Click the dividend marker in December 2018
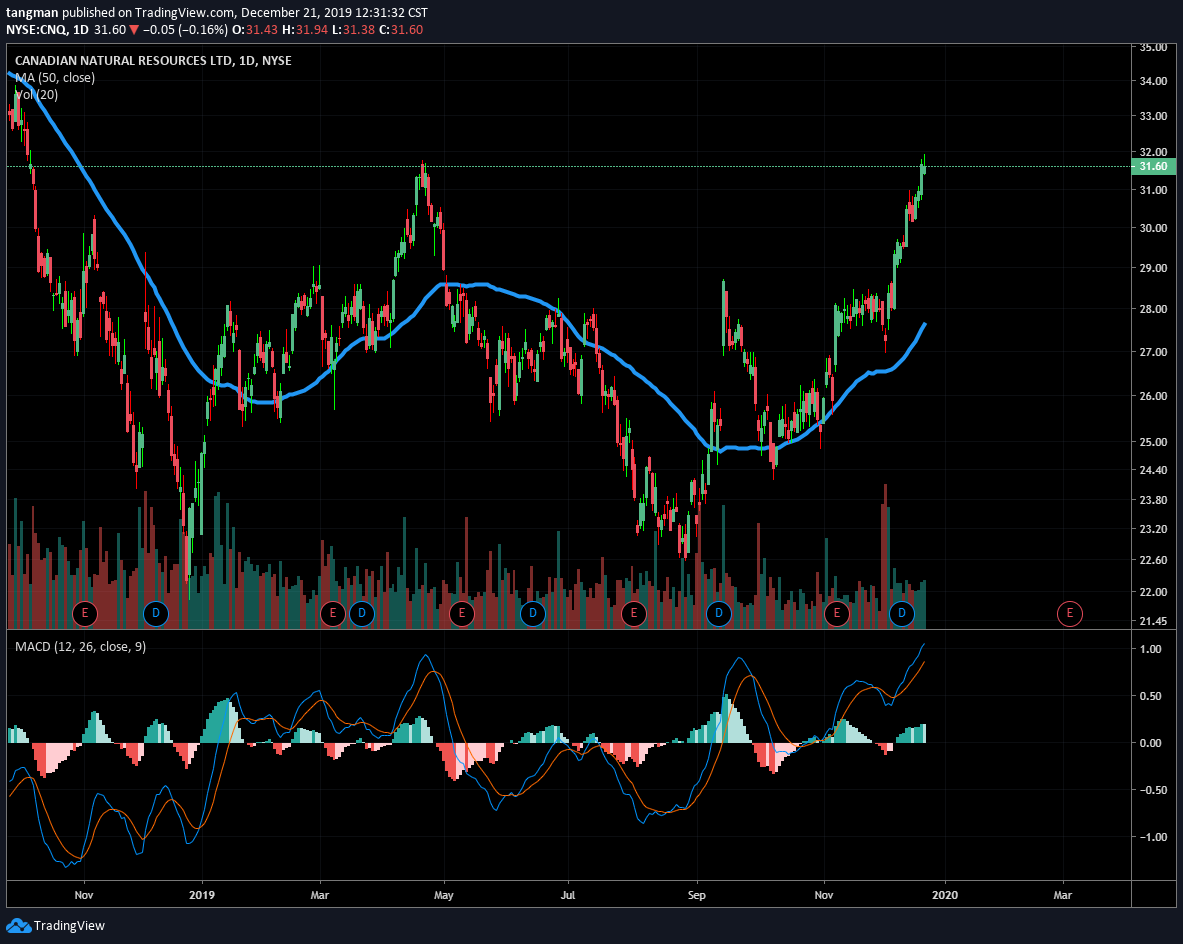Viewport: 1183px width, 944px height. pos(155,613)
